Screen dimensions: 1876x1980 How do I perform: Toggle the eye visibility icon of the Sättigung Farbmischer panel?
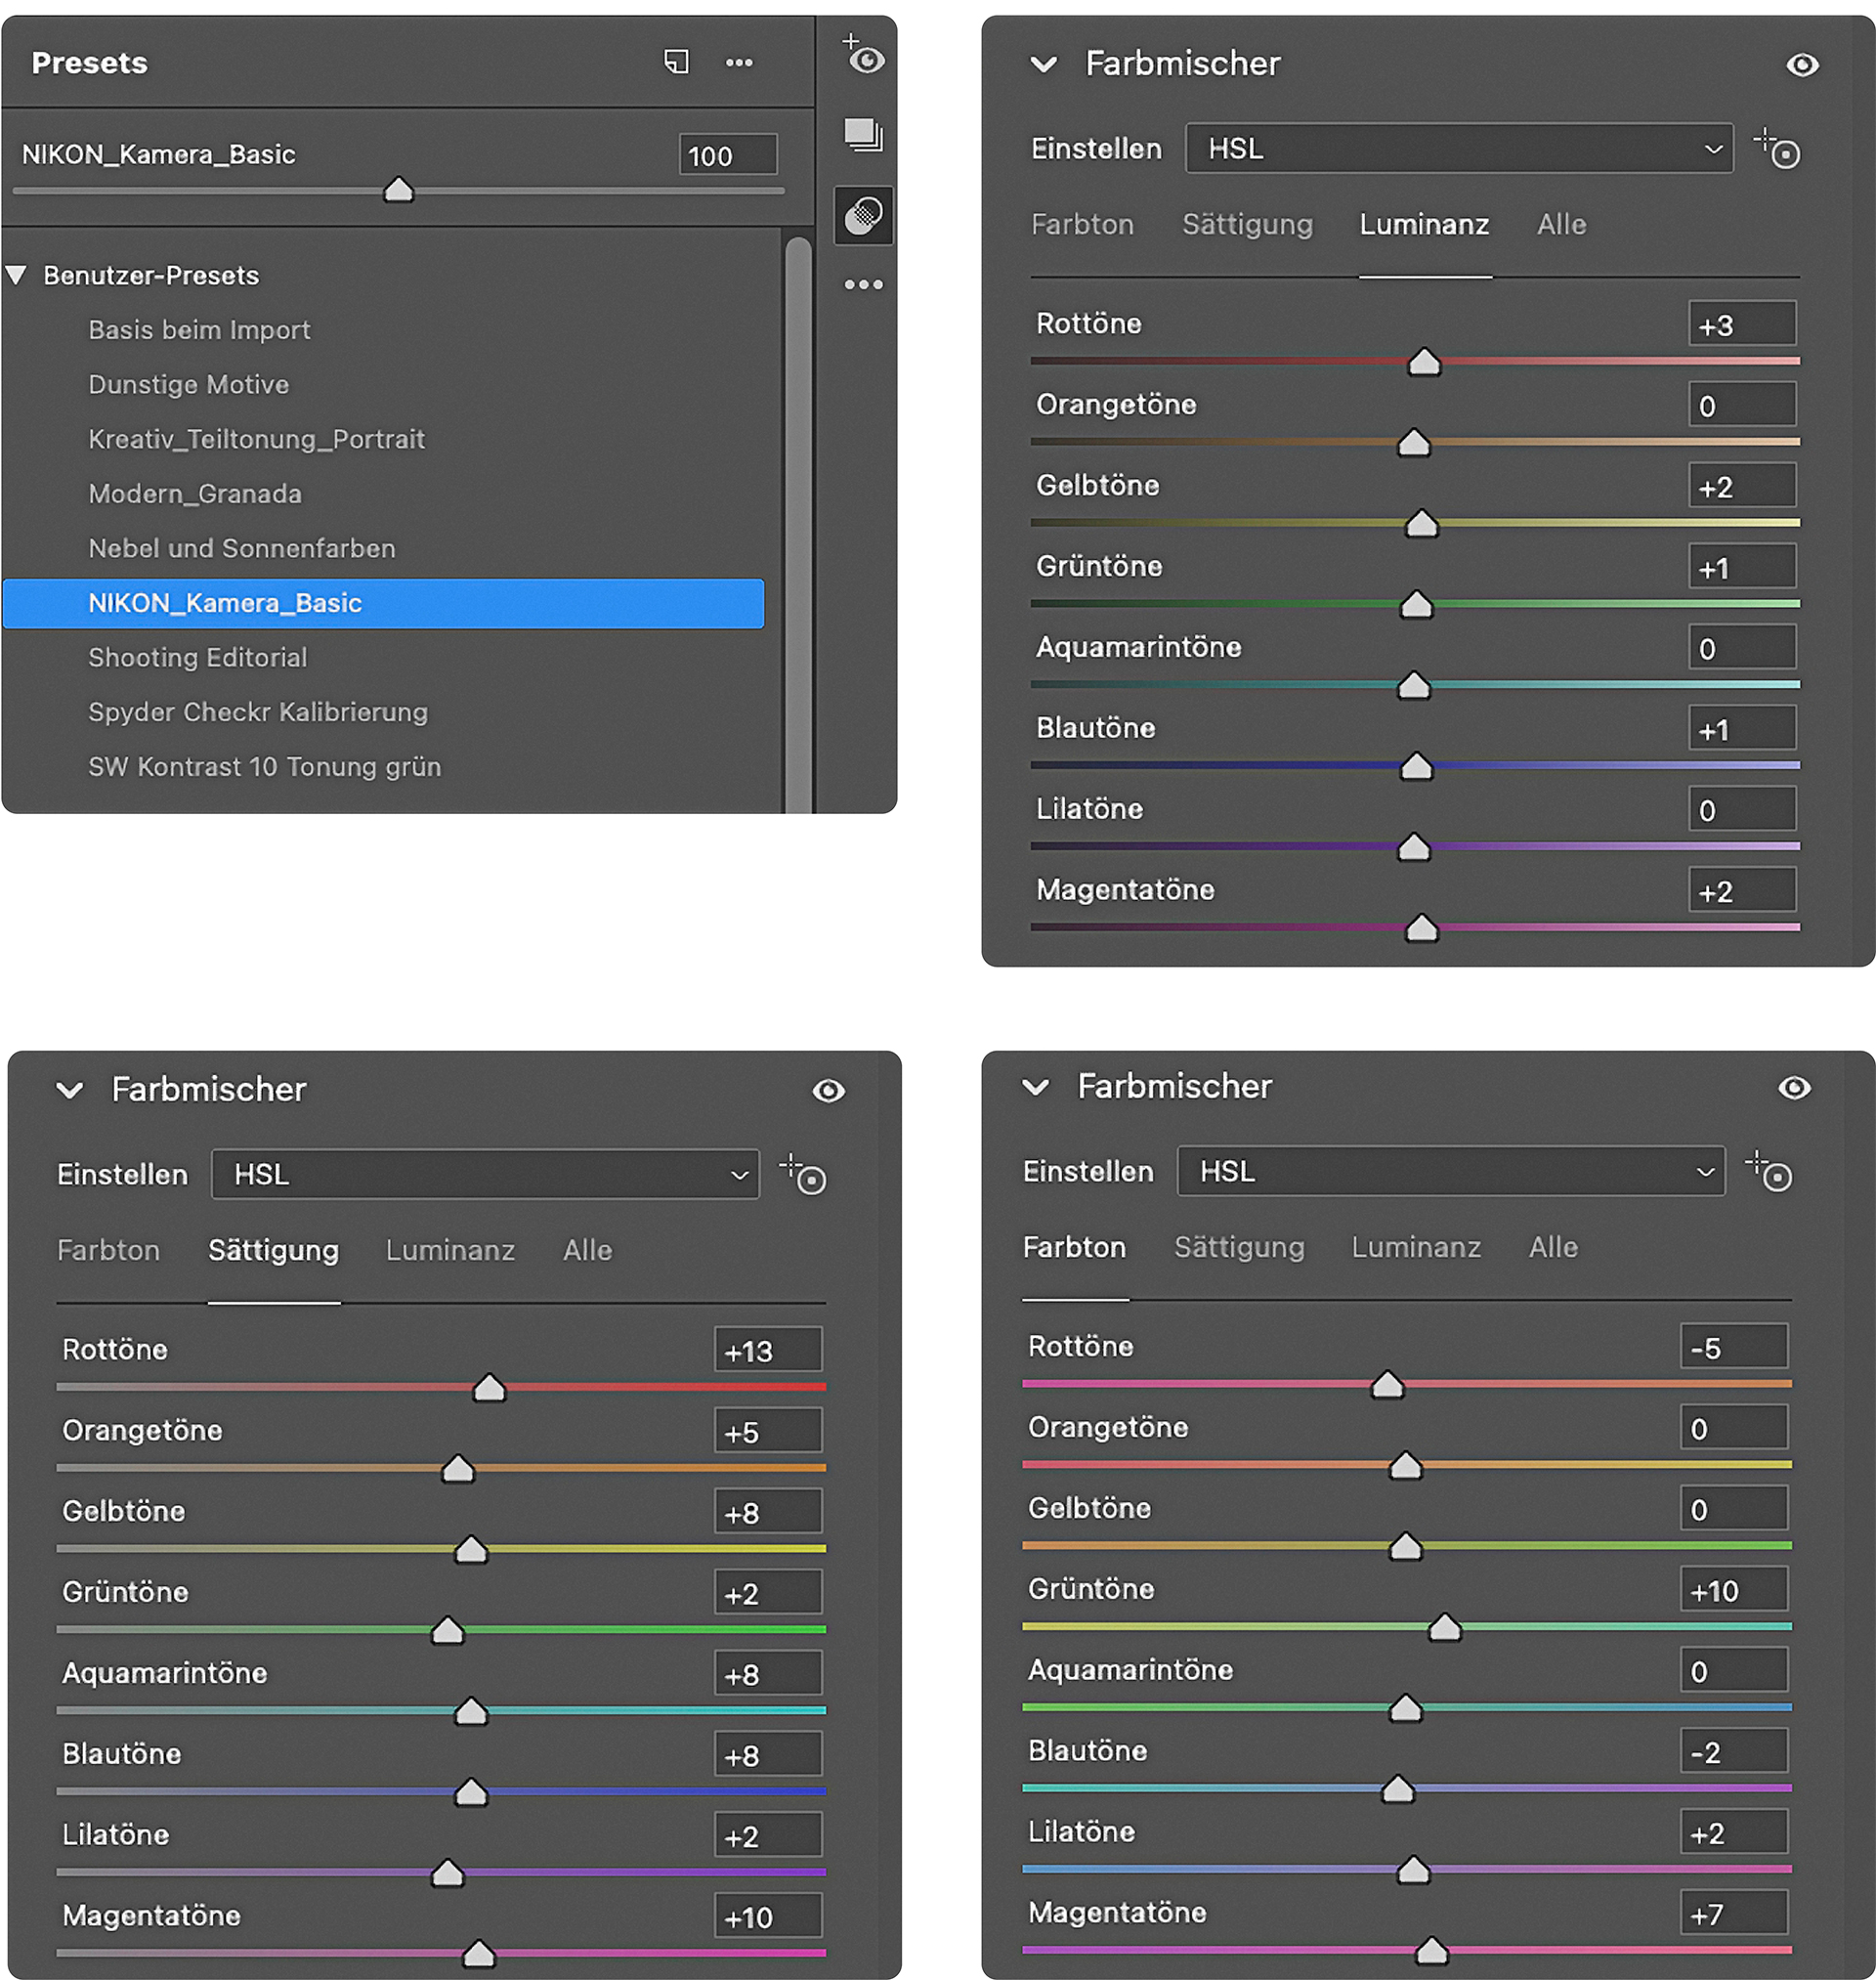tap(828, 1090)
